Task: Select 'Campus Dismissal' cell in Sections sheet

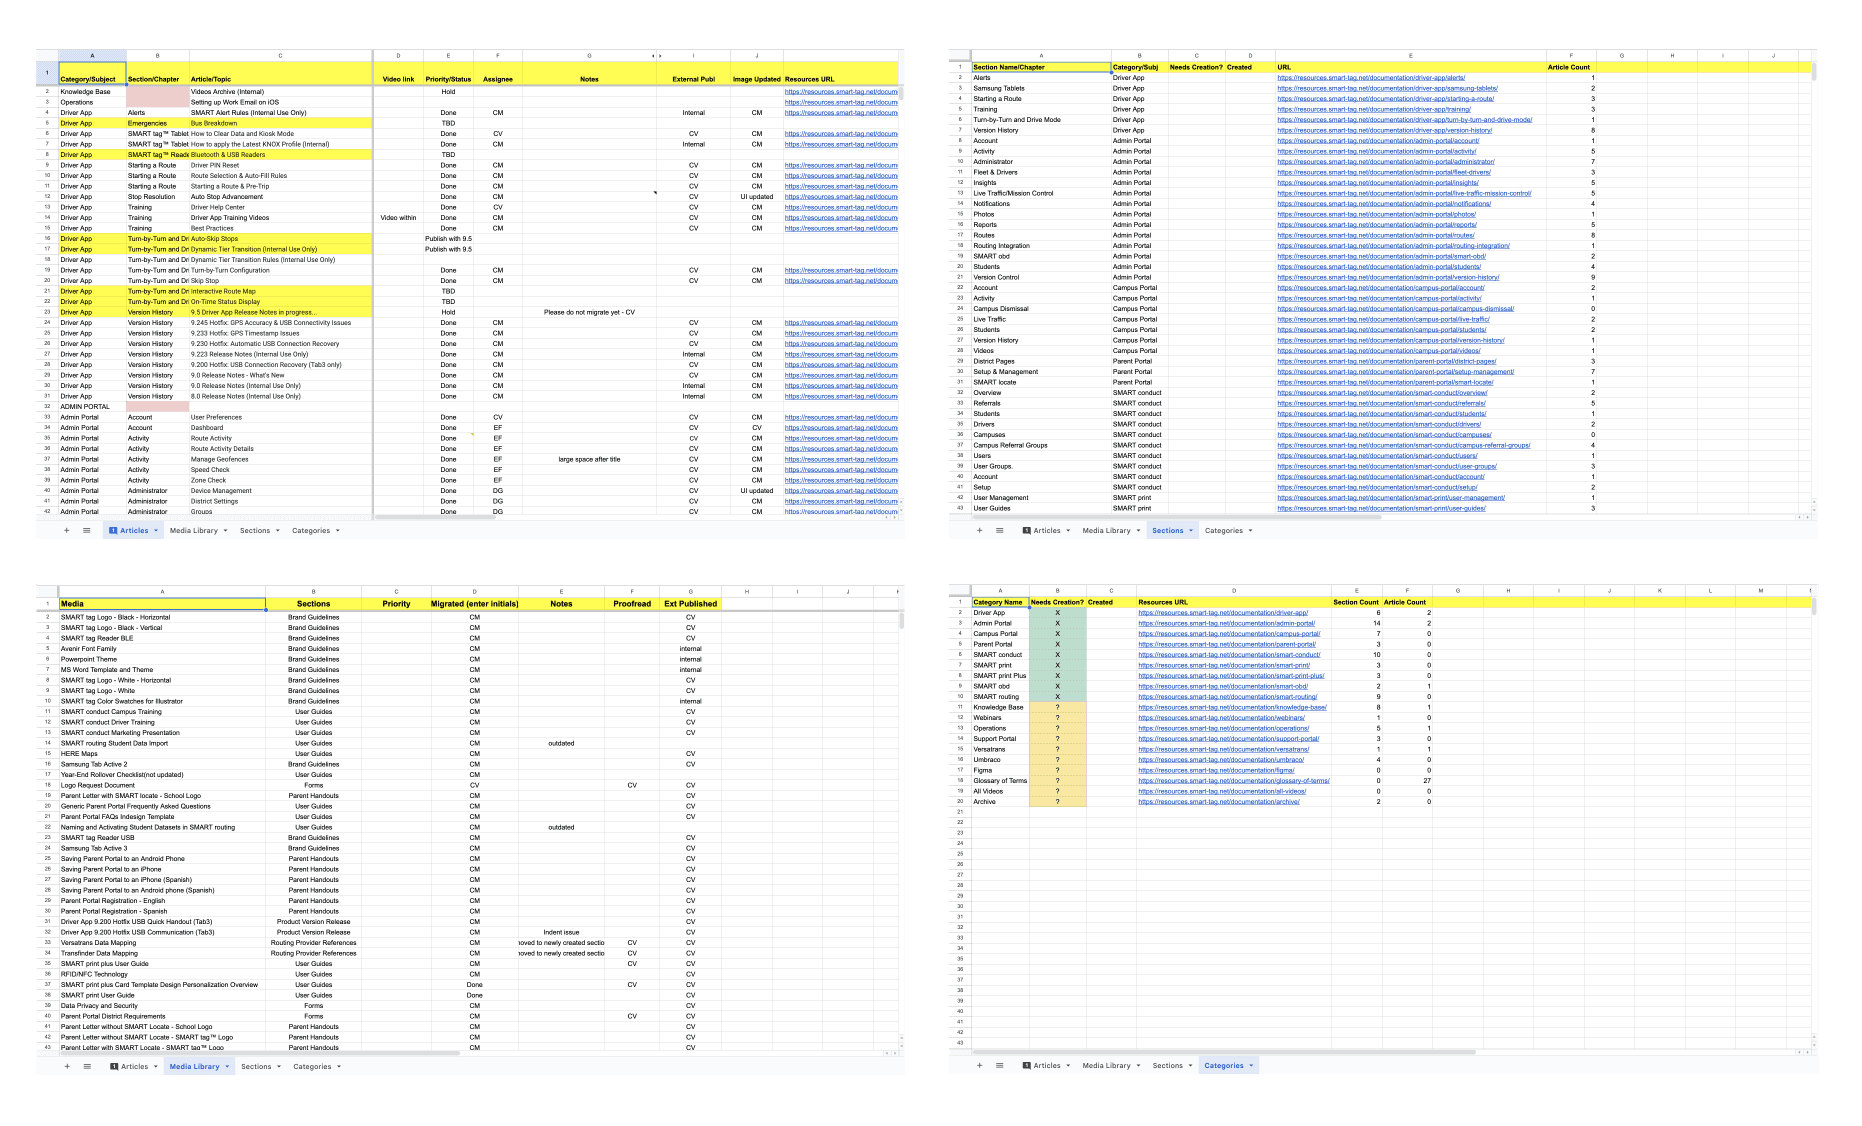Action: click(x=1041, y=309)
